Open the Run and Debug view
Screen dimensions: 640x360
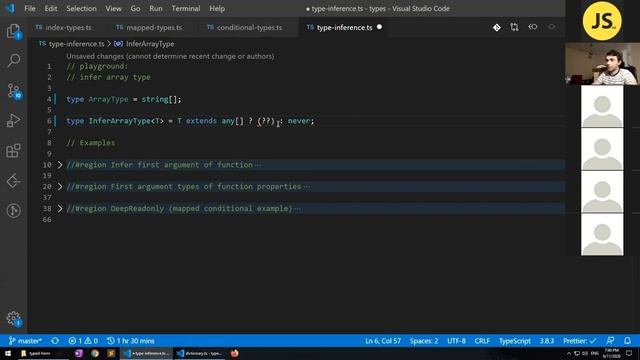tap(13, 120)
